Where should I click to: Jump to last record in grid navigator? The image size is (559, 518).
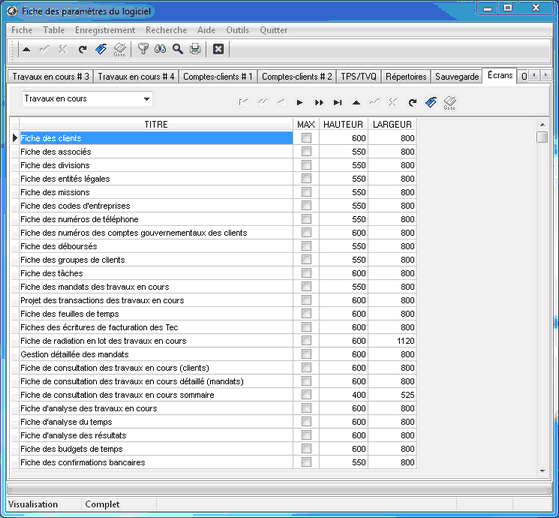coord(337,103)
